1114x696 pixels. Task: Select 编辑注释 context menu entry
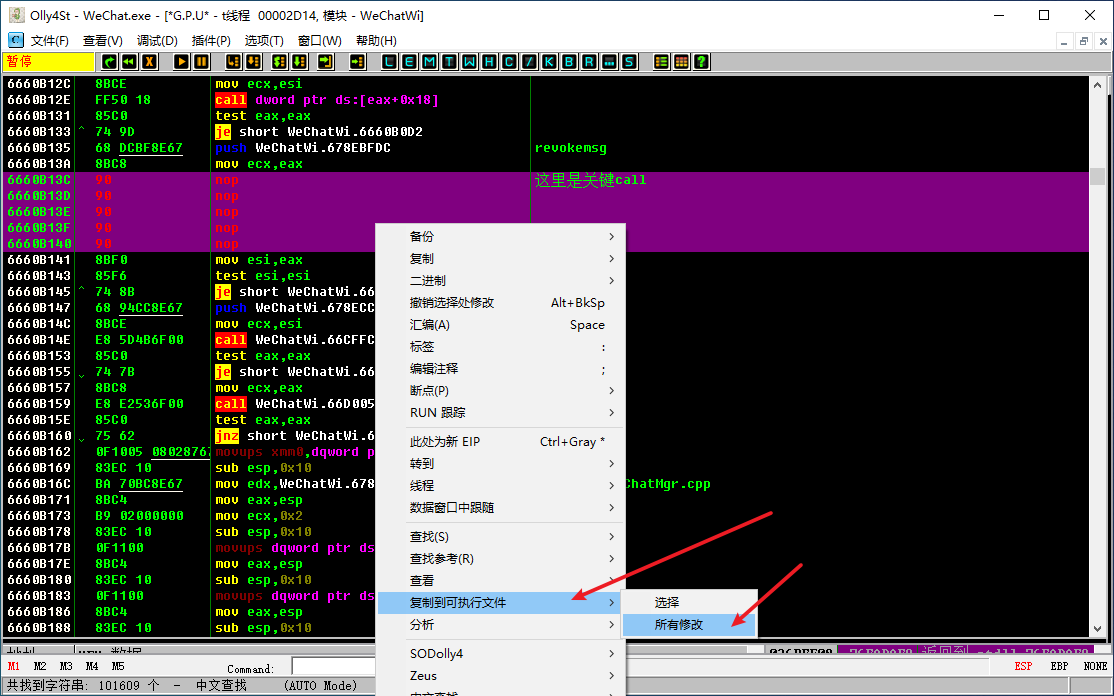click(501, 369)
